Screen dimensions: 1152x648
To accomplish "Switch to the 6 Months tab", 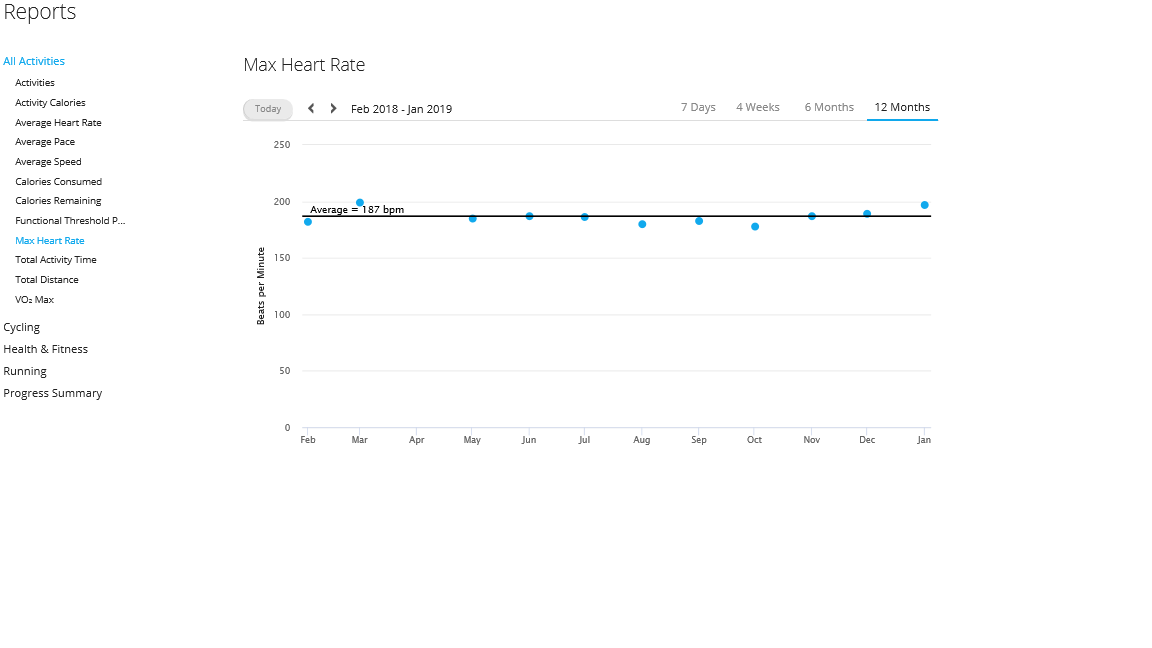I will (x=829, y=107).
